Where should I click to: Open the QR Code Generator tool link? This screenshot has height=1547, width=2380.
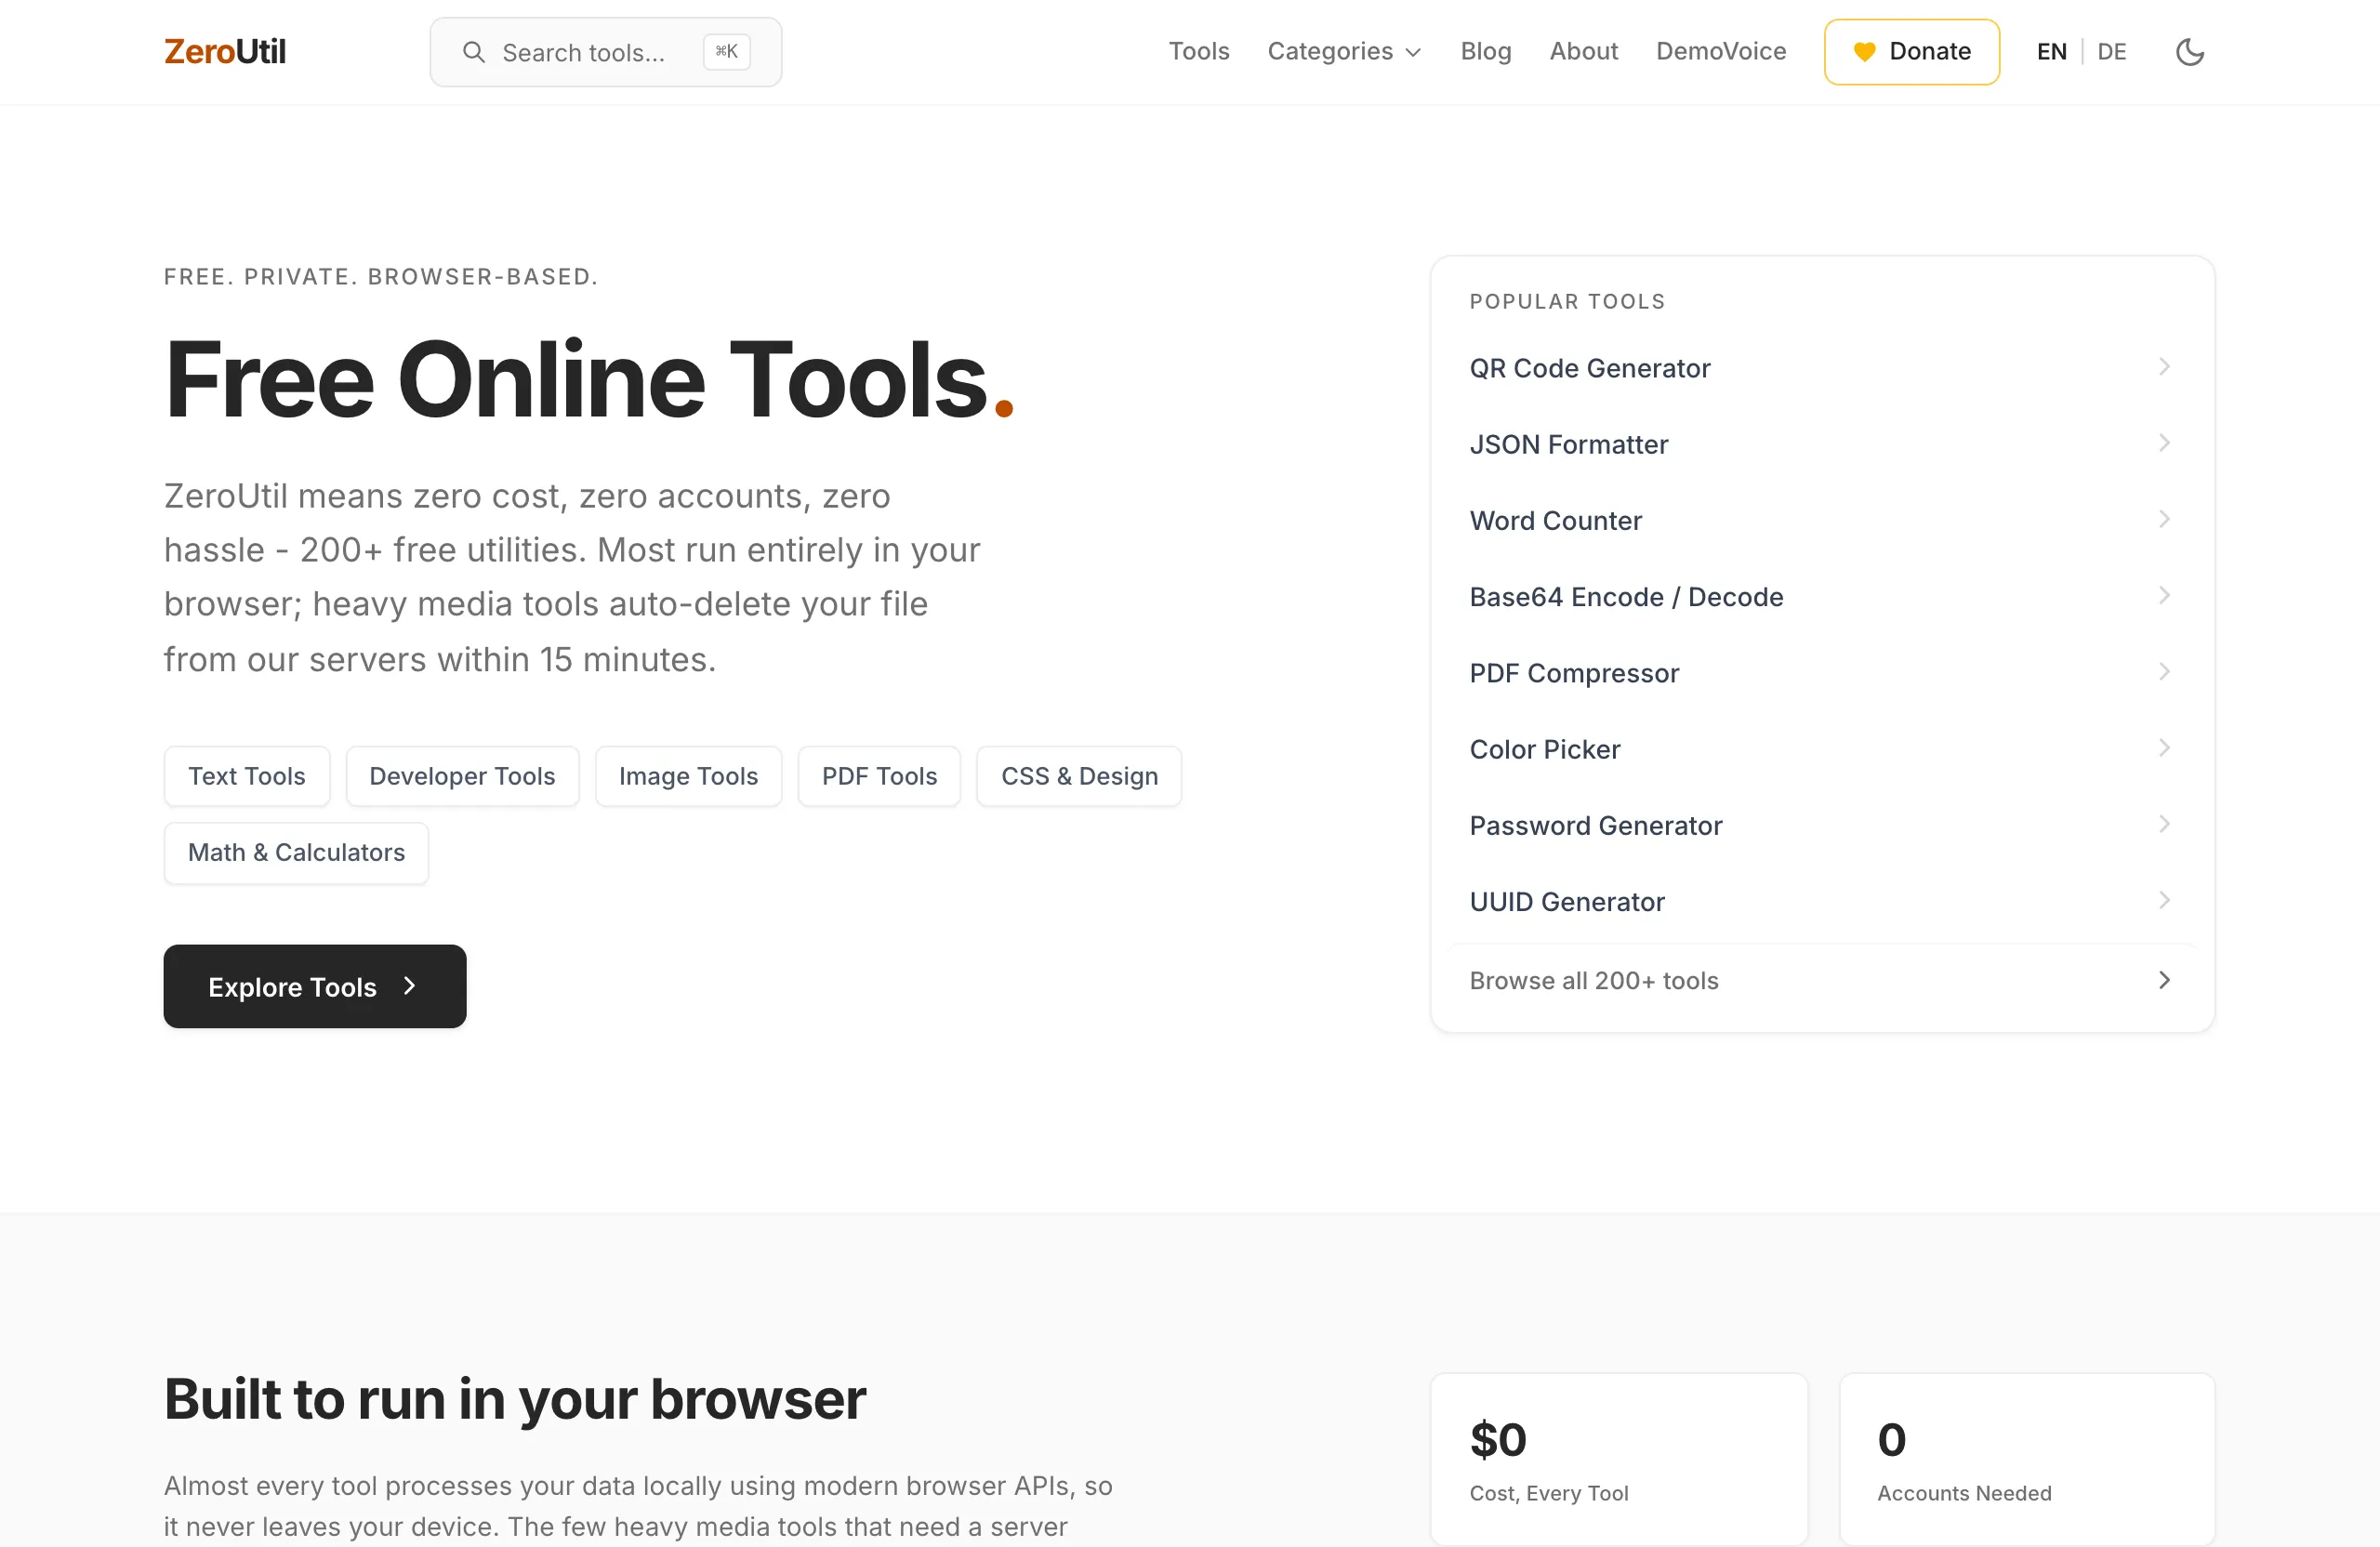(1822, 368)
